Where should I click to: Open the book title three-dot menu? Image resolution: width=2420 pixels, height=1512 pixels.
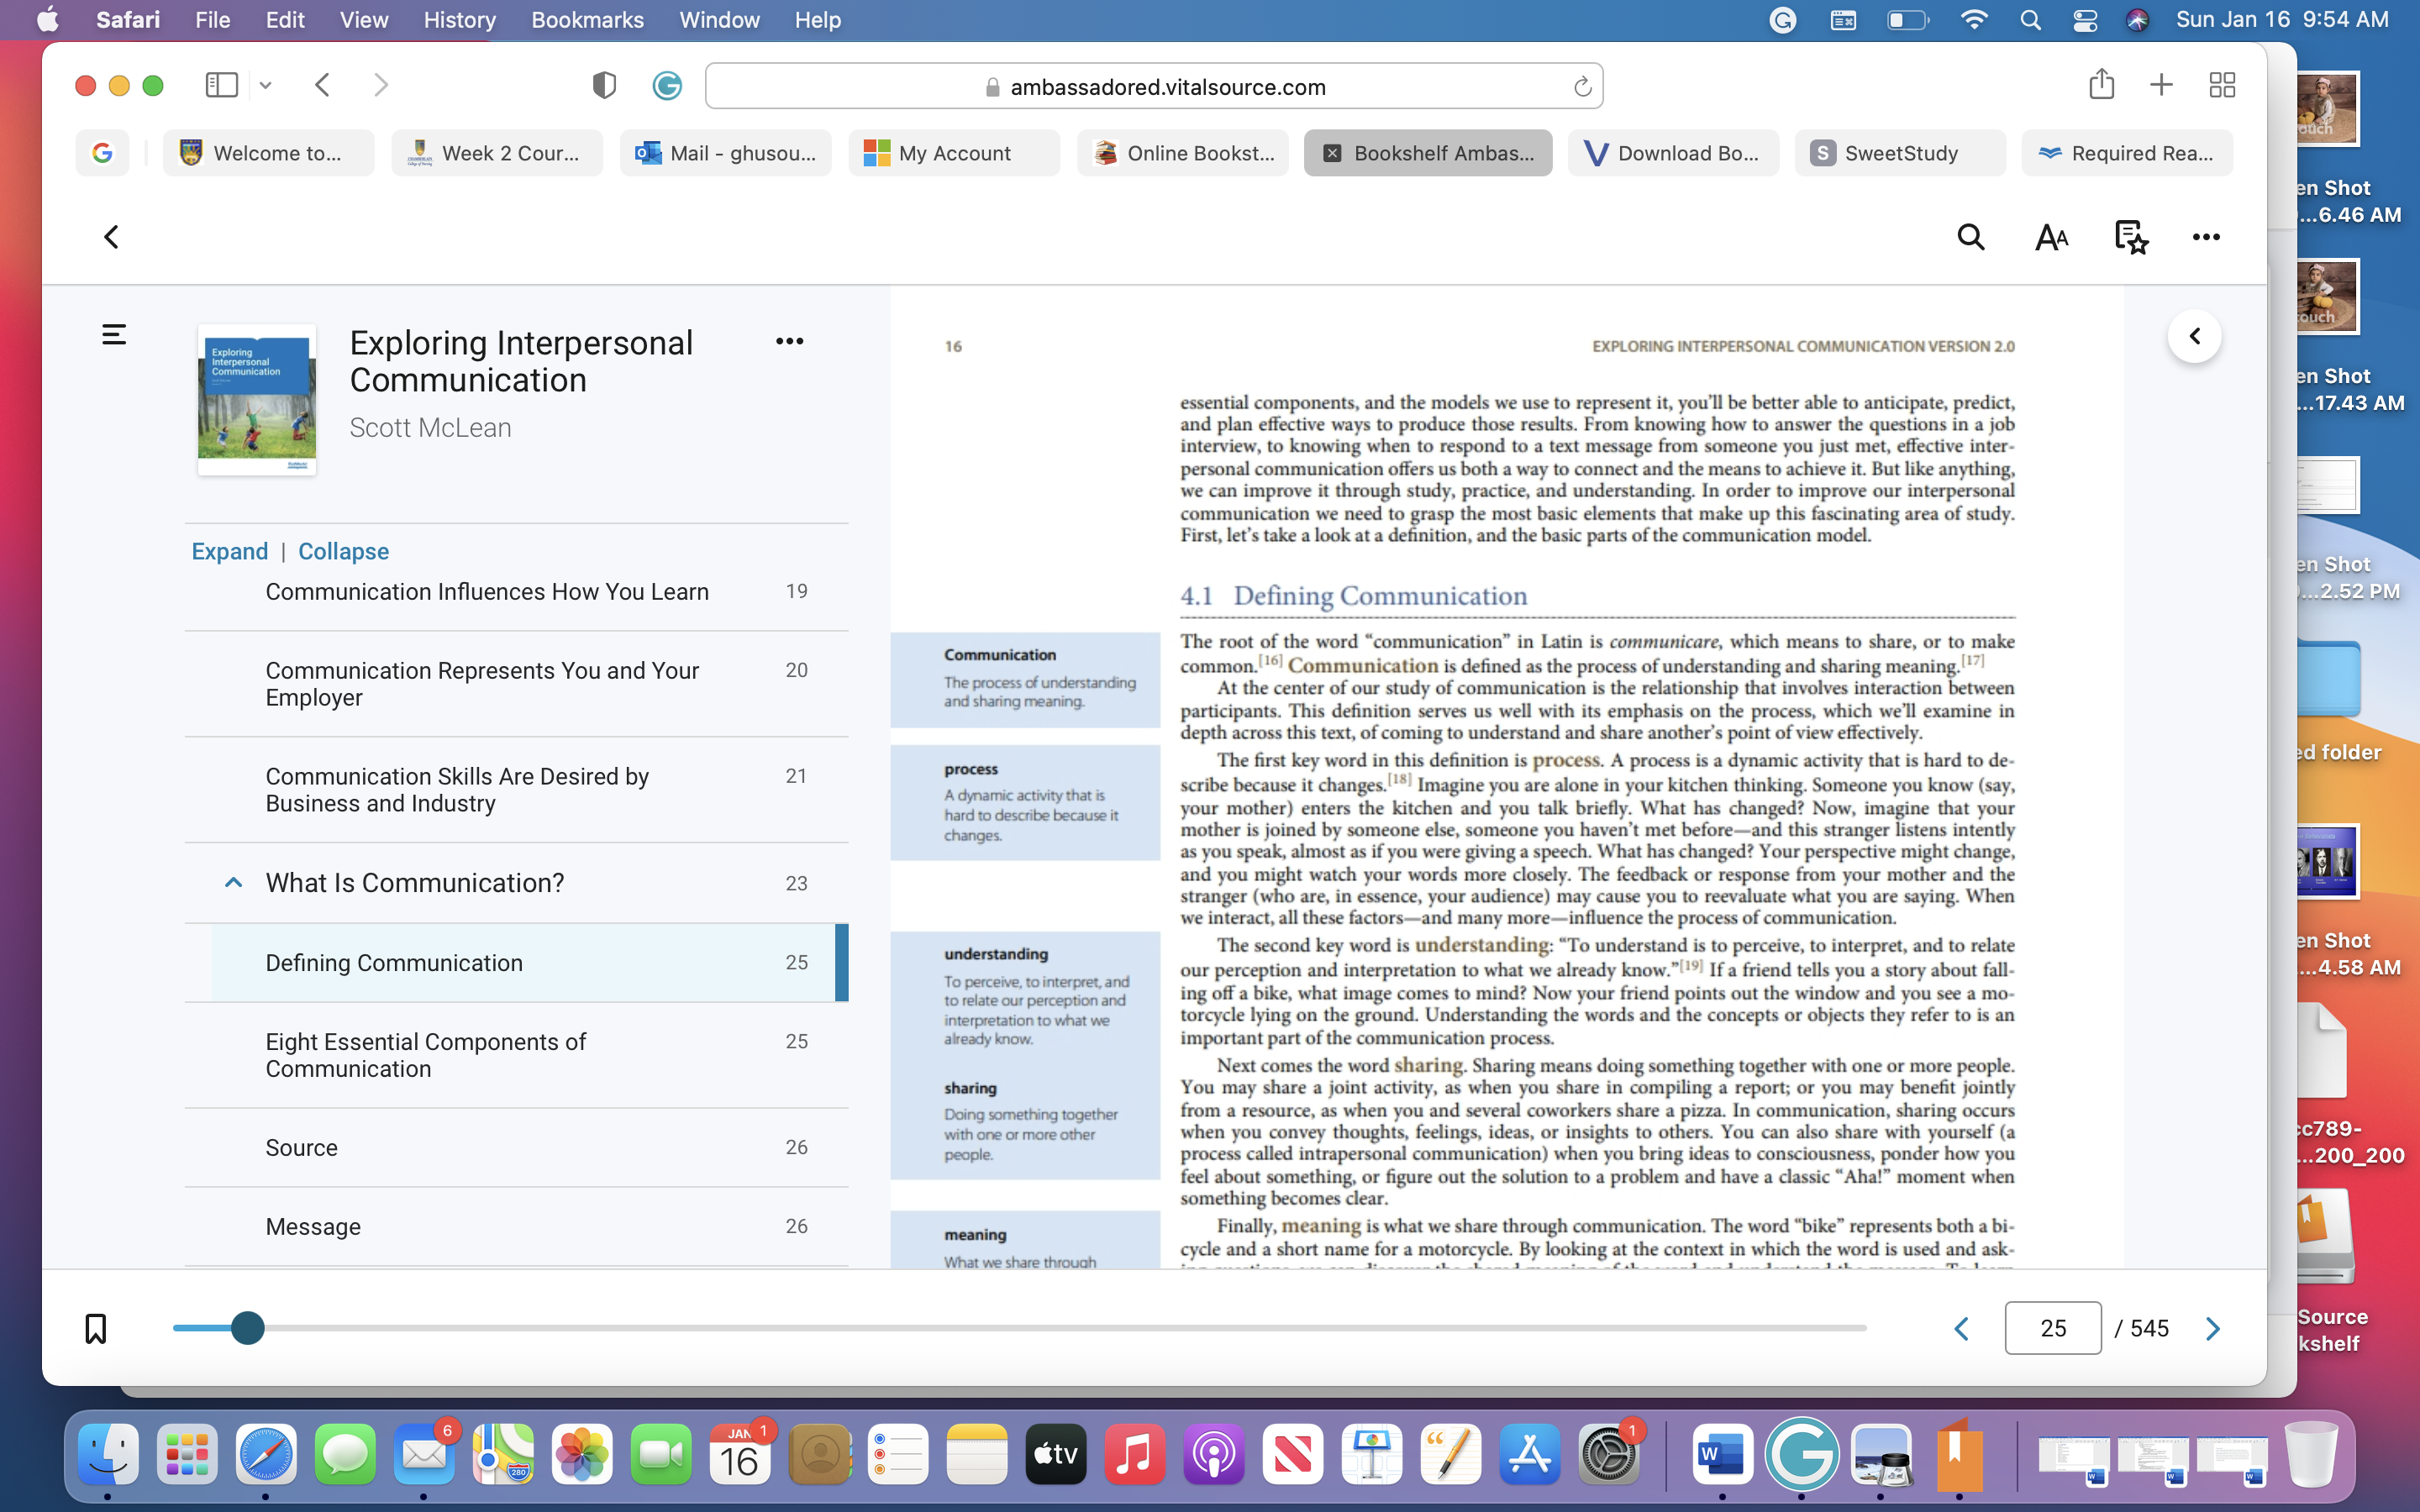[x=789, y=341]
